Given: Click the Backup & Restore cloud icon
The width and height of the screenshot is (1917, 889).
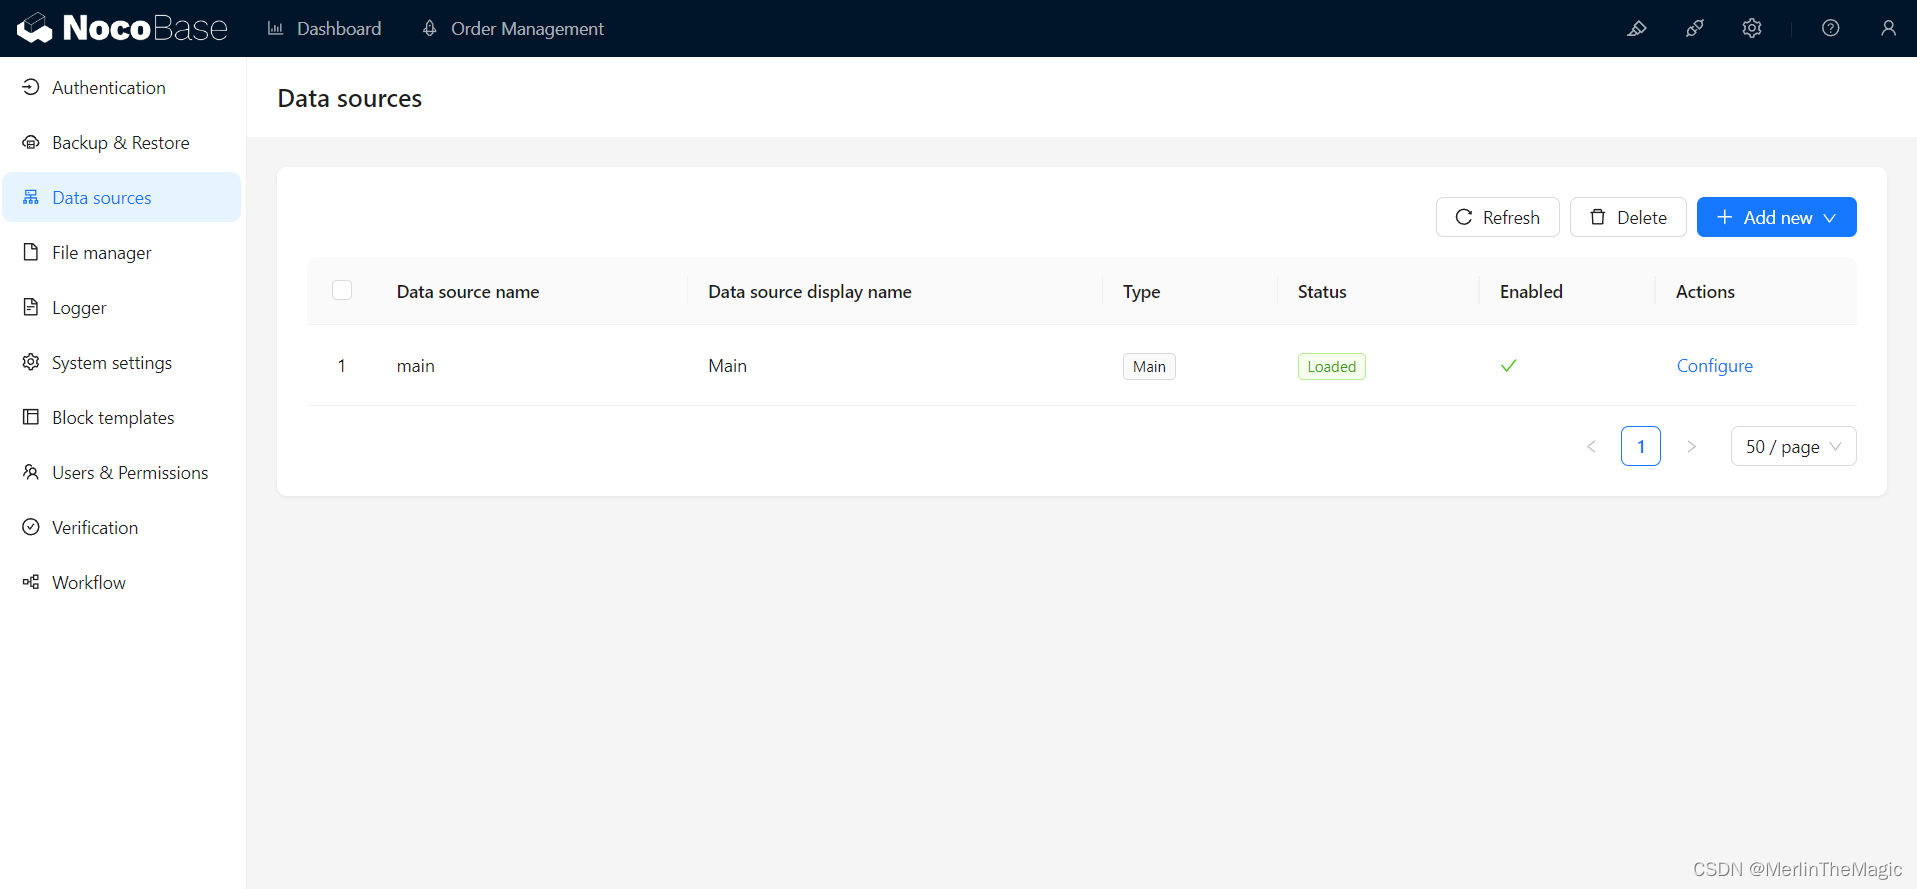Looking at the screenshot, I should tap(31, 142).
